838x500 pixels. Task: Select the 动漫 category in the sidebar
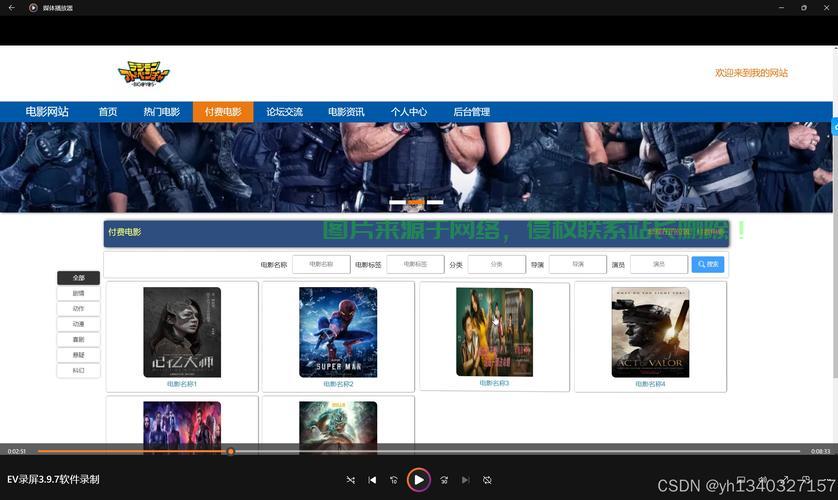(x=79, y=324)
